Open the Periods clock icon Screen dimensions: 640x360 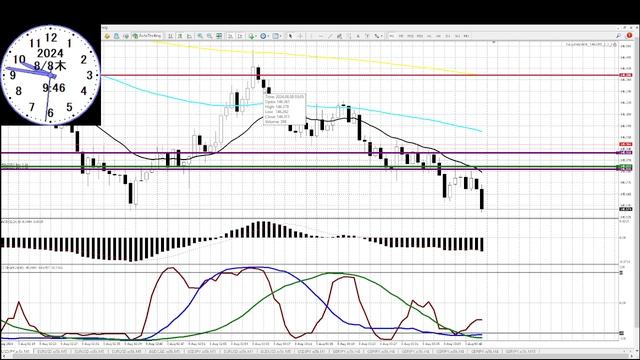tap(263, 36)
